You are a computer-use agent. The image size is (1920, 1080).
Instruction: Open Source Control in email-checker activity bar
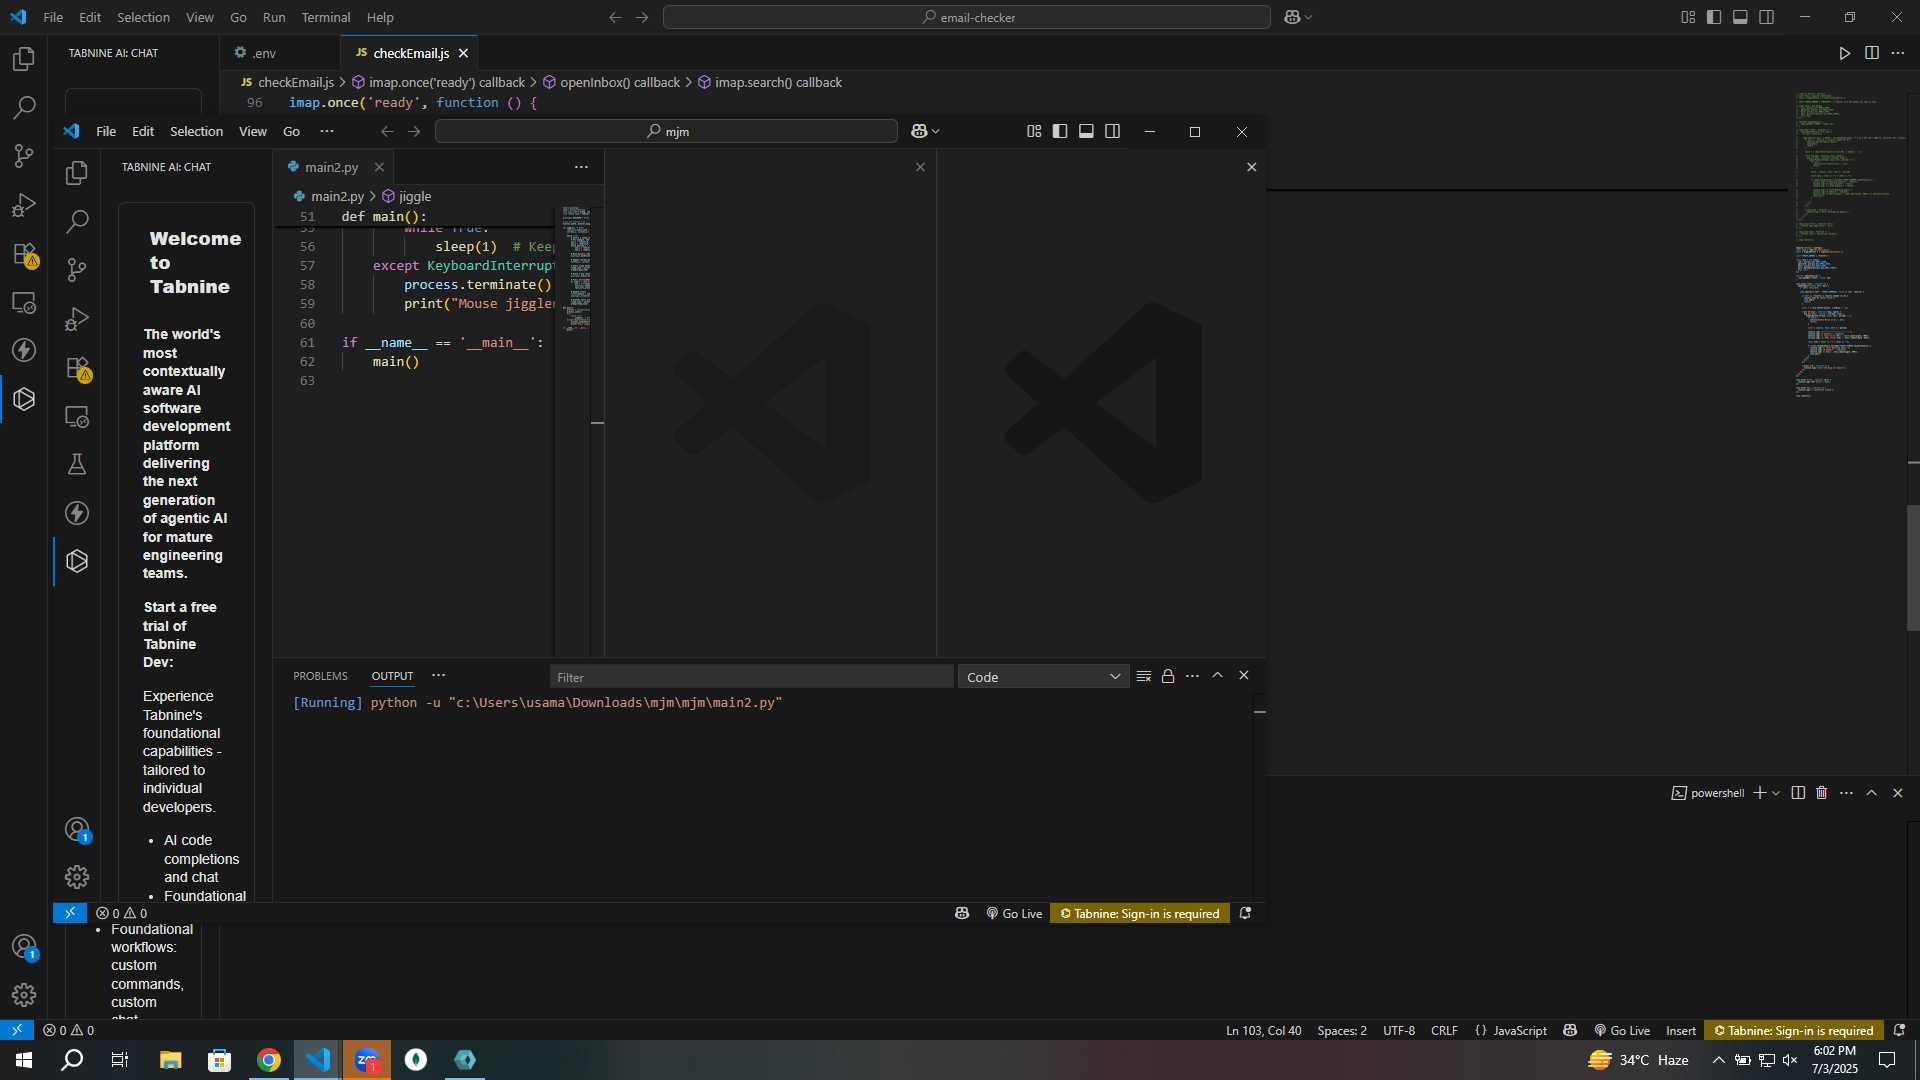24,156
